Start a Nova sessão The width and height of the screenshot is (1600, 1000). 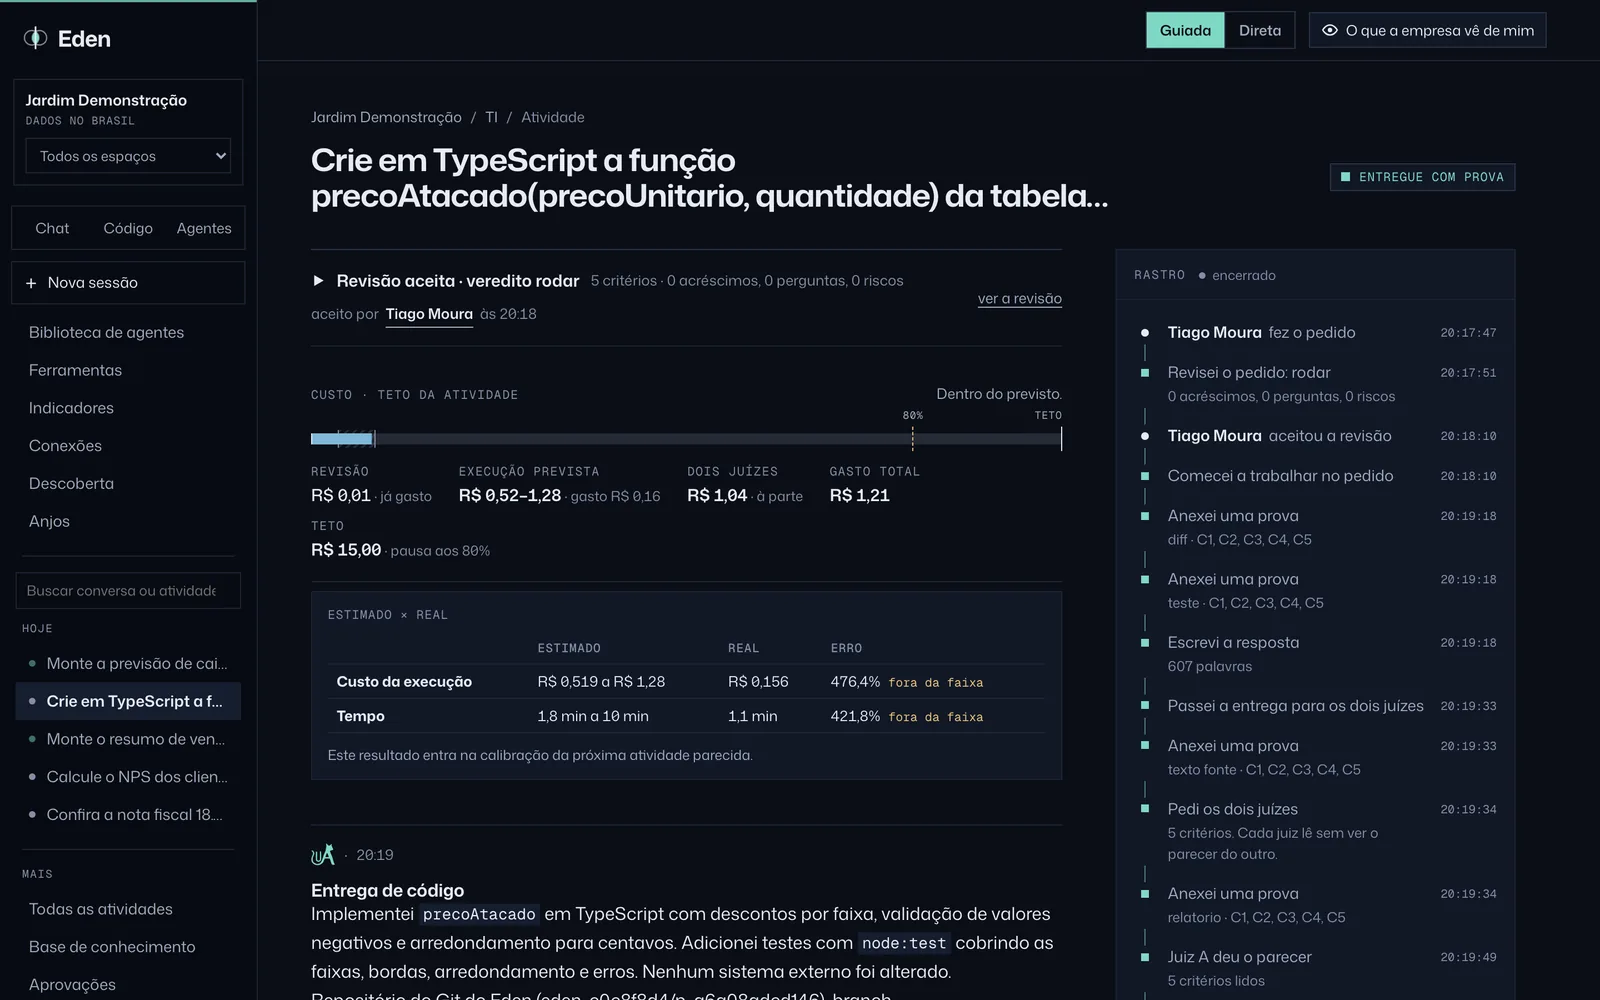click(128, 283)
